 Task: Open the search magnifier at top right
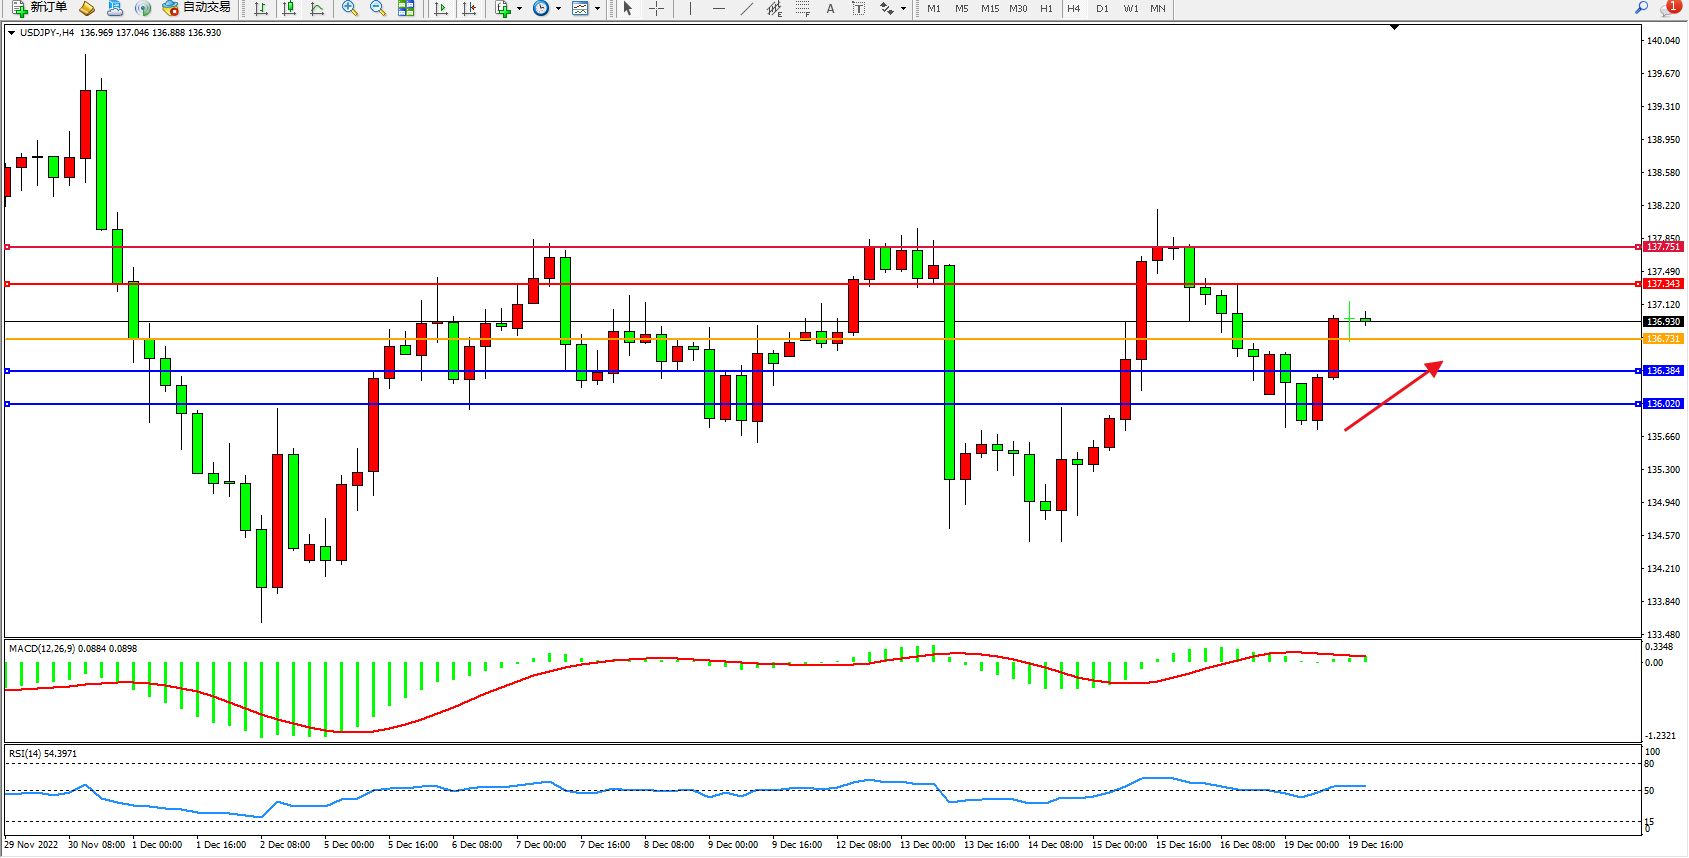[1641, 8]
